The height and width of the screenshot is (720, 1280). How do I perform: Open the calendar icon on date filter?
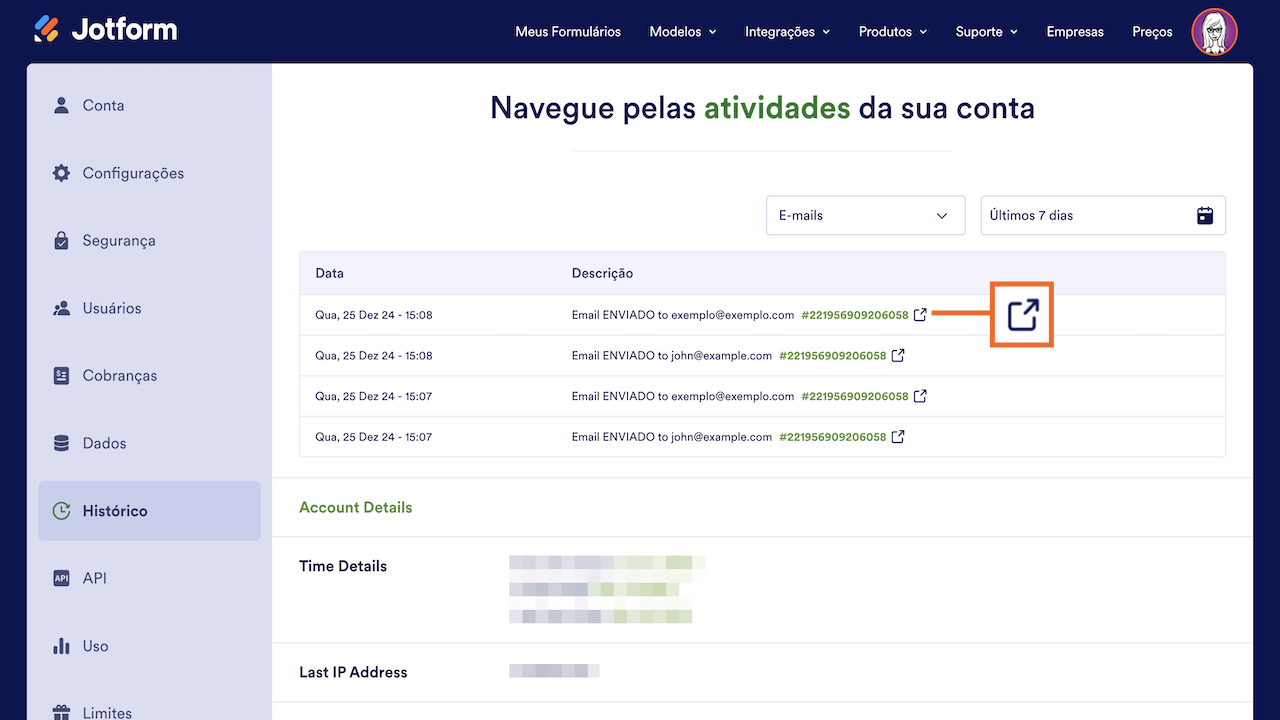click(1204, 215)
